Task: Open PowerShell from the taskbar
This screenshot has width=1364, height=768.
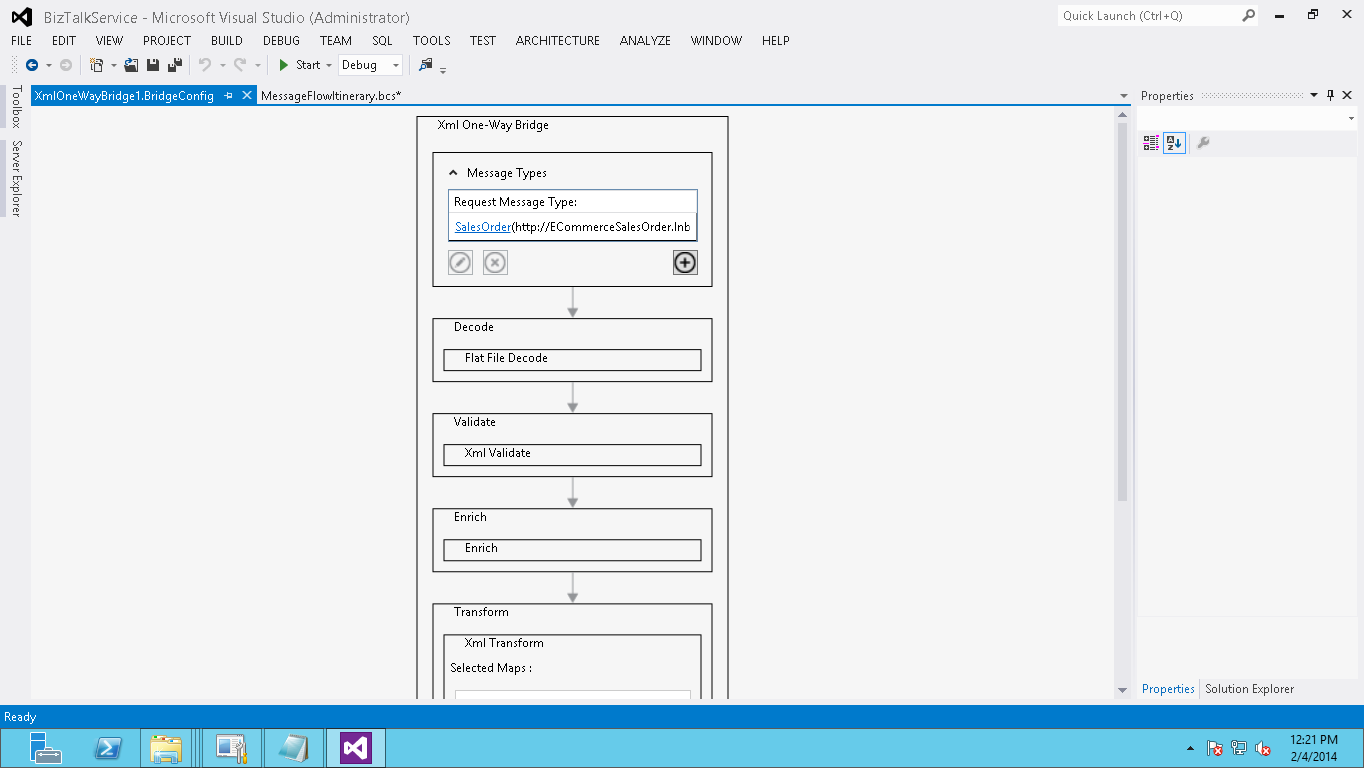Action: pos(108,748)
